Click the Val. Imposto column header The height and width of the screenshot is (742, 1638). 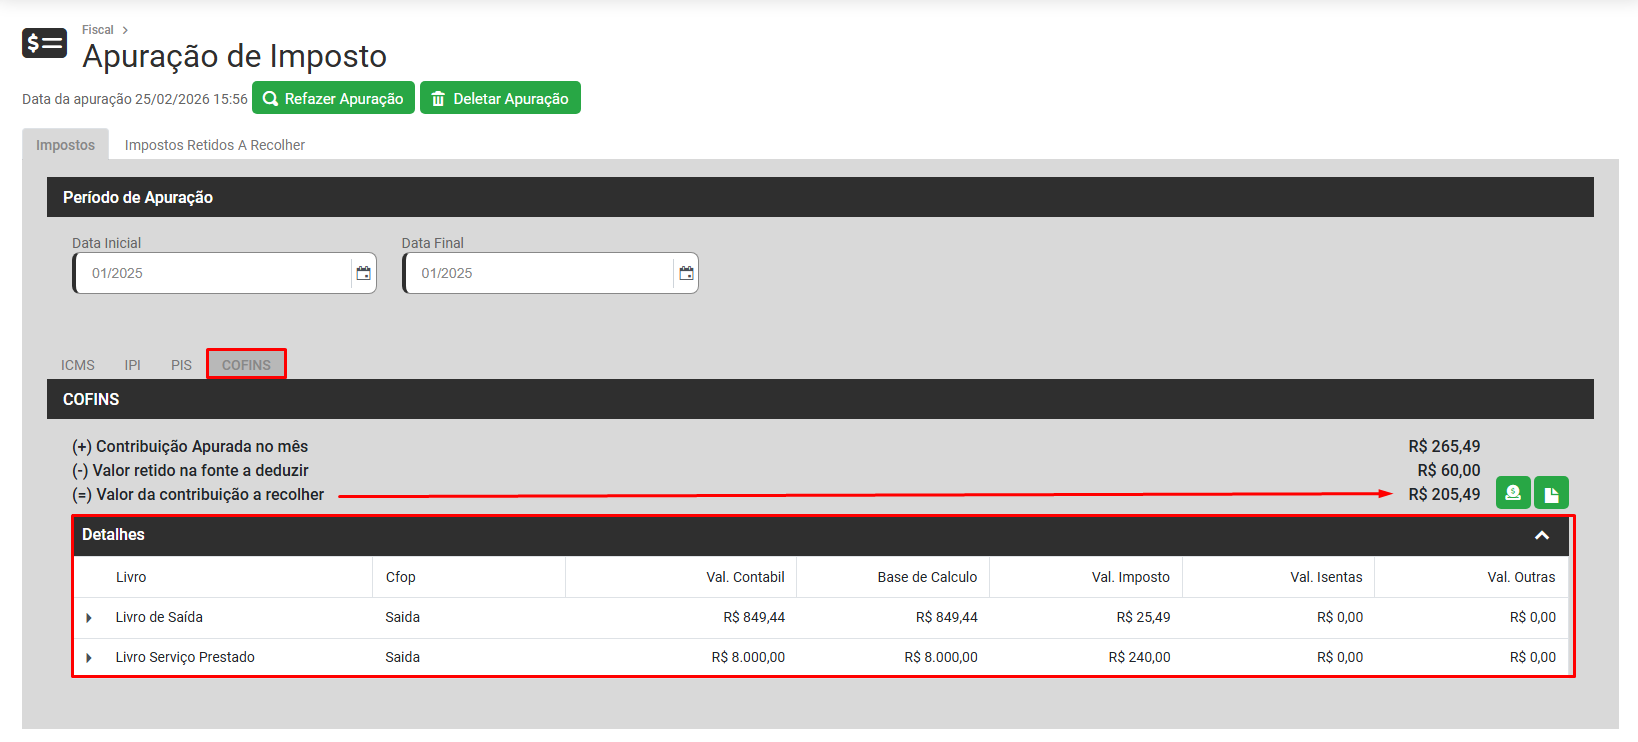coord(1130,577)
